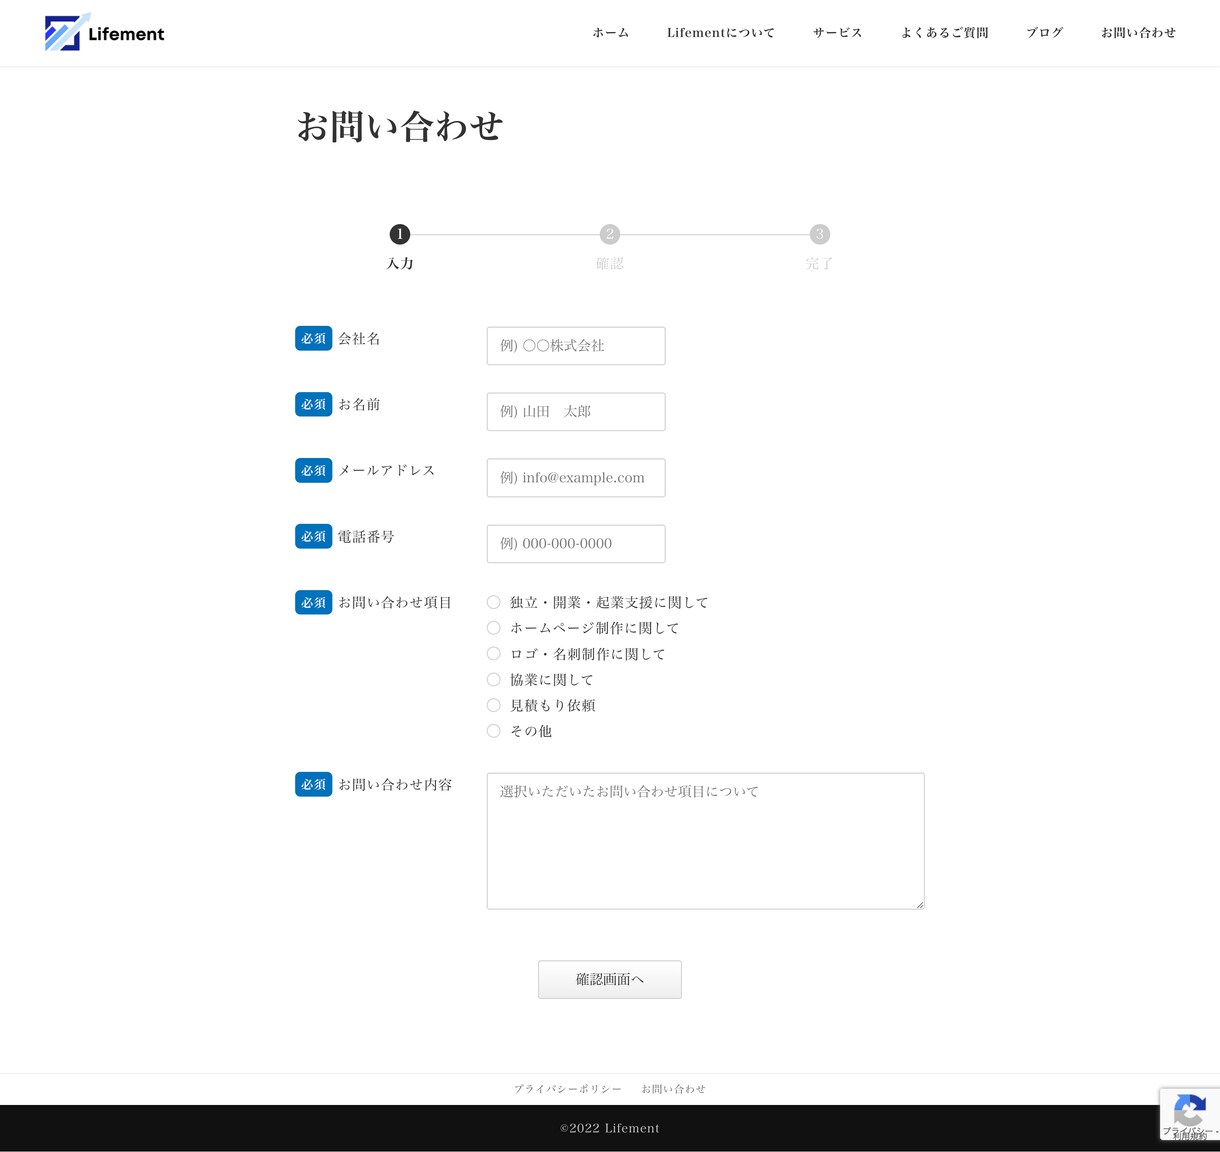Select 独立・開業・起業支援に関して radio option

click(x=493, y=602)
